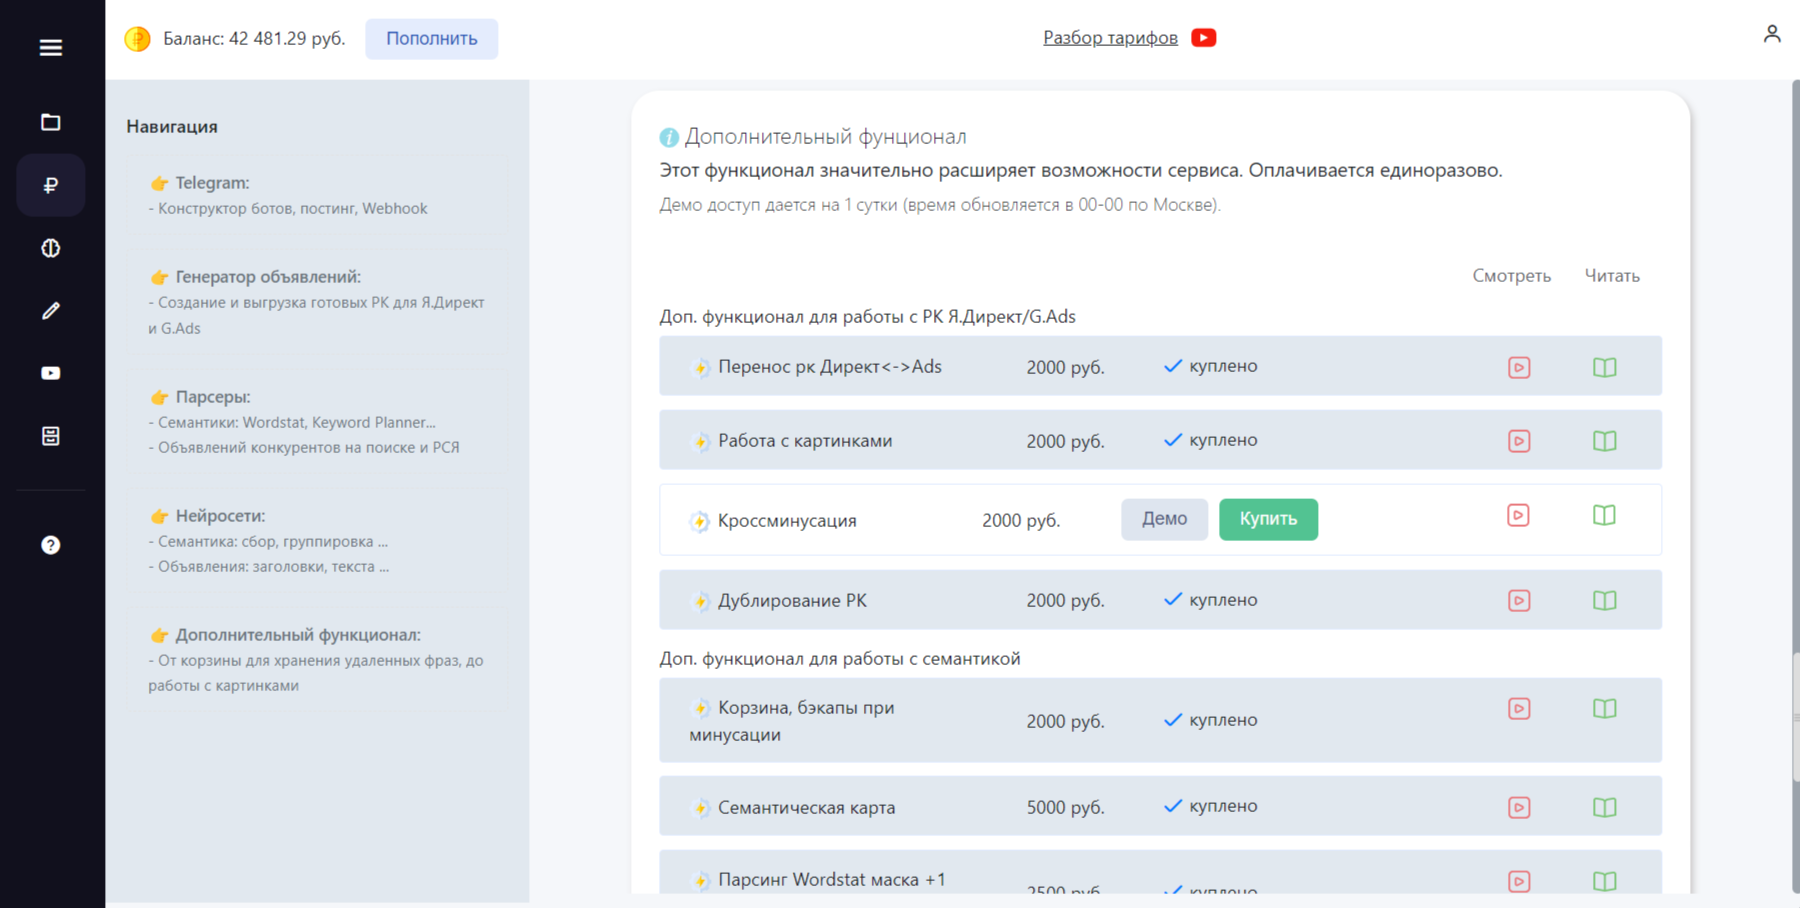Viewport: 1800px width, 908px height.
Task: Watch video for Работа с картинками
Action: tap(1519, 441)
